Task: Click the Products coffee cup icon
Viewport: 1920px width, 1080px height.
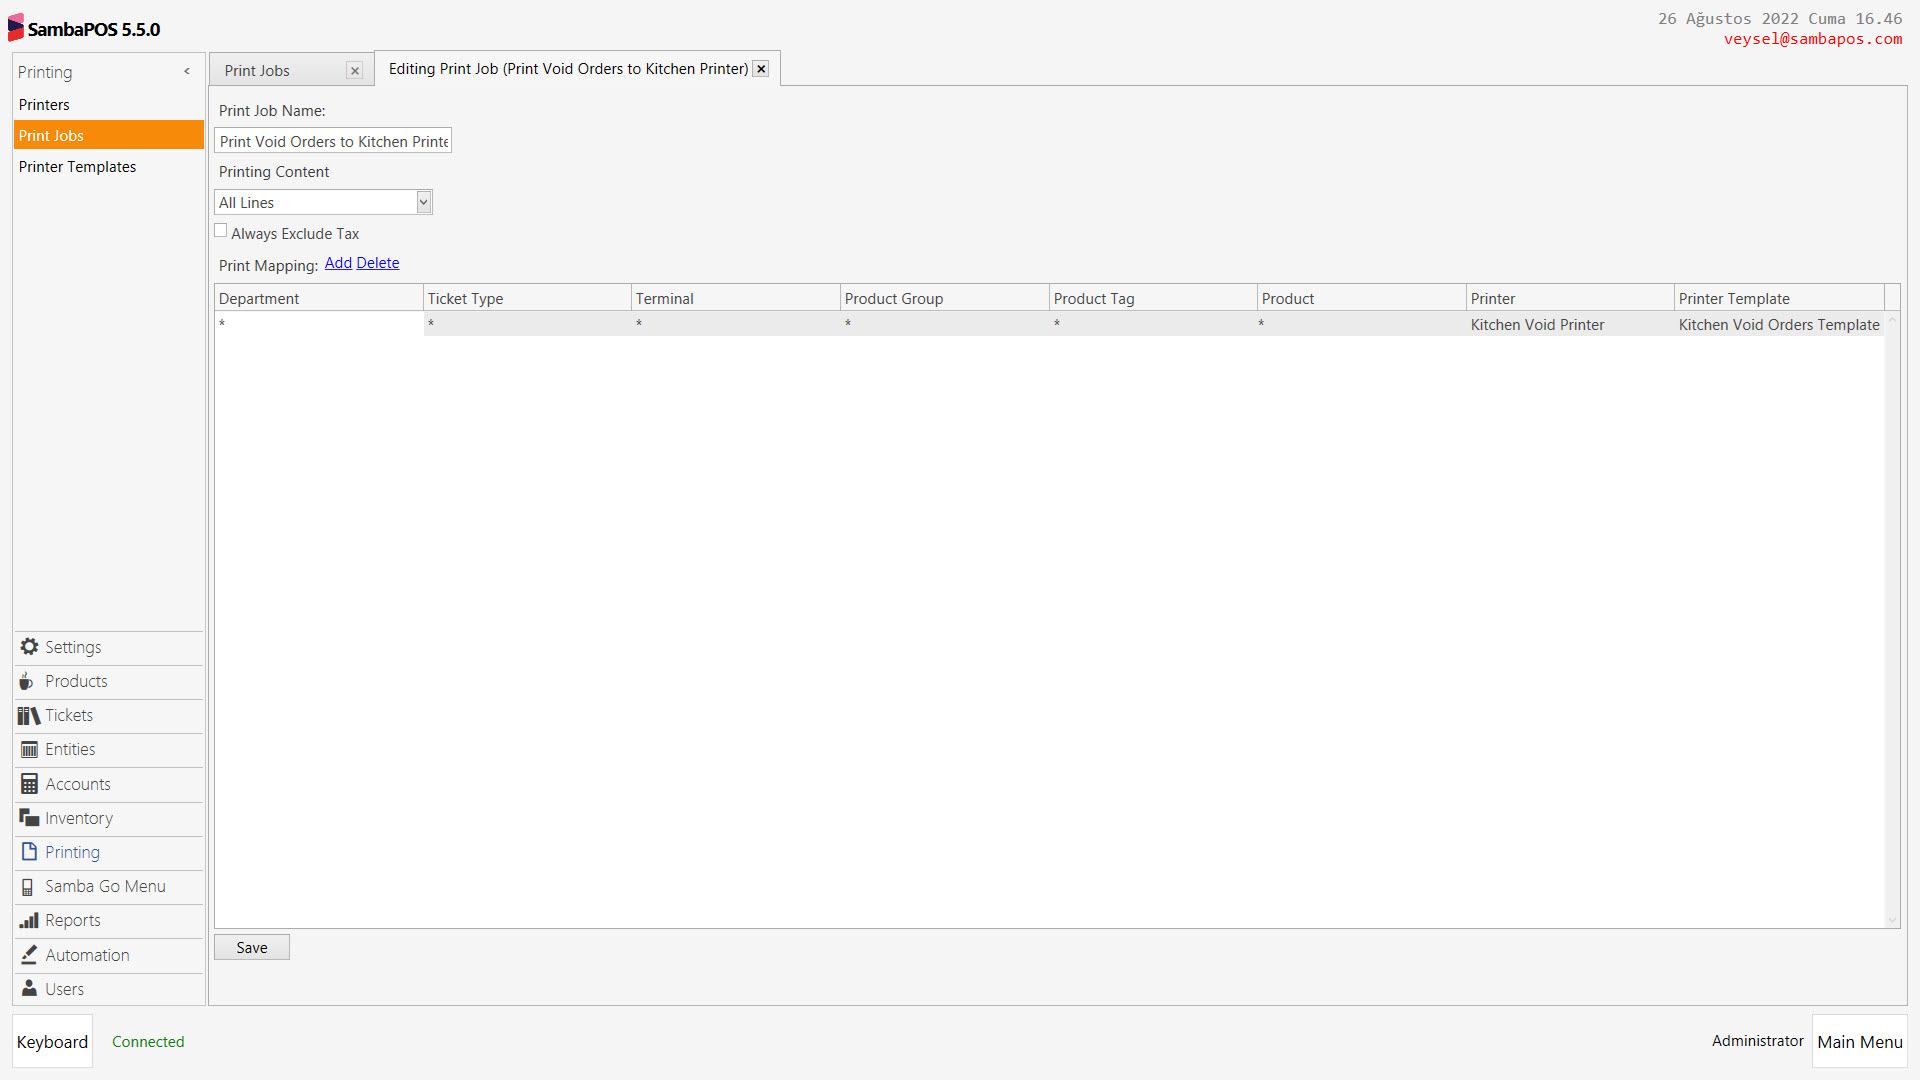Action: pyautogui.click(x=27, y=681)
